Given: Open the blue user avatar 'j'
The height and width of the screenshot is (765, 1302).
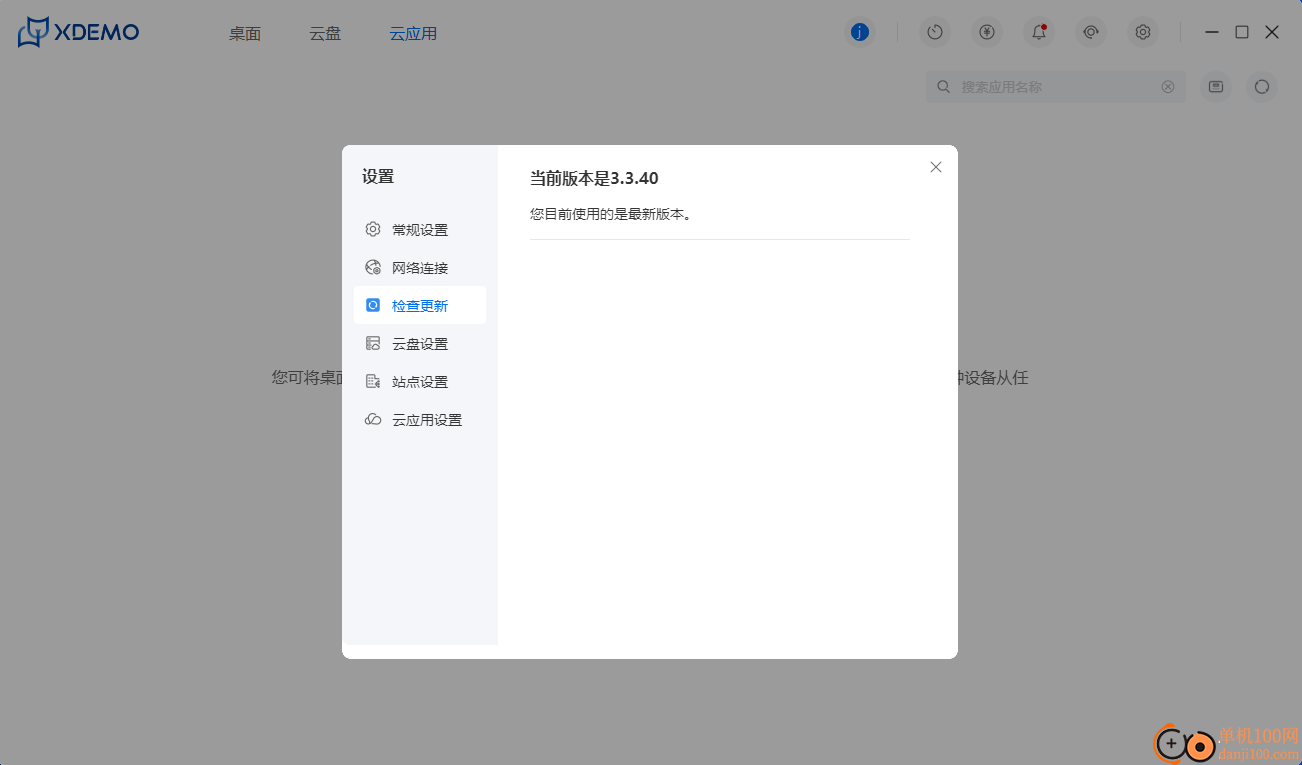Looking at the screenshot, I should (x=860, y=32).
